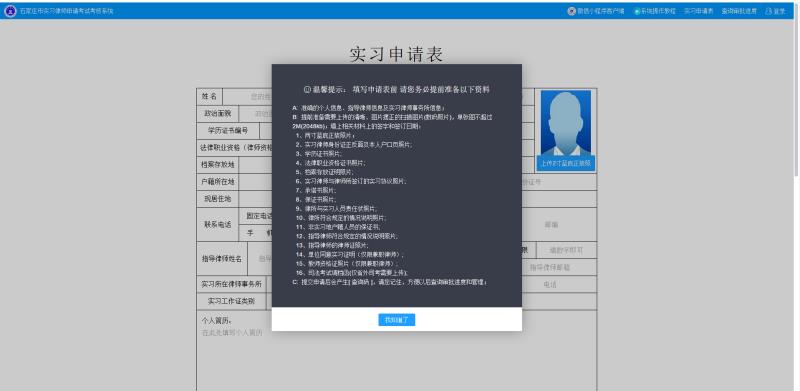Screen dimensions: 800x391
Task: Click the dialog heading 填写申请表前 请您务必提前准备以下资料
Action: (x=421, y=89)
